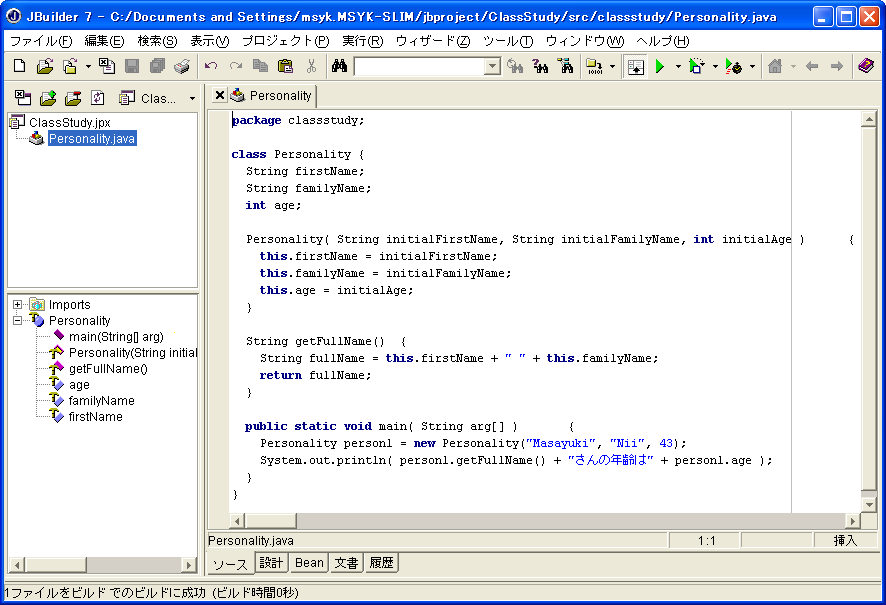The width and height of the screenshot is (886, 605).
Task: Click the editor's vertical scrollbar down arrow
Action: (868, 504)
